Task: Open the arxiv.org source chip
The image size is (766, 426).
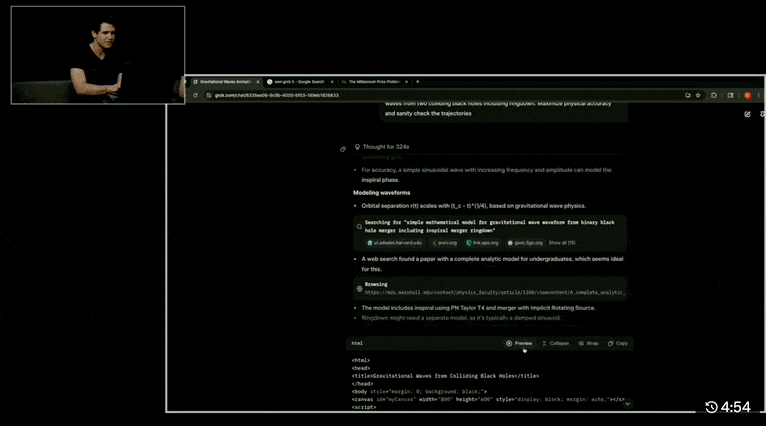Action: tap(446, 242)
